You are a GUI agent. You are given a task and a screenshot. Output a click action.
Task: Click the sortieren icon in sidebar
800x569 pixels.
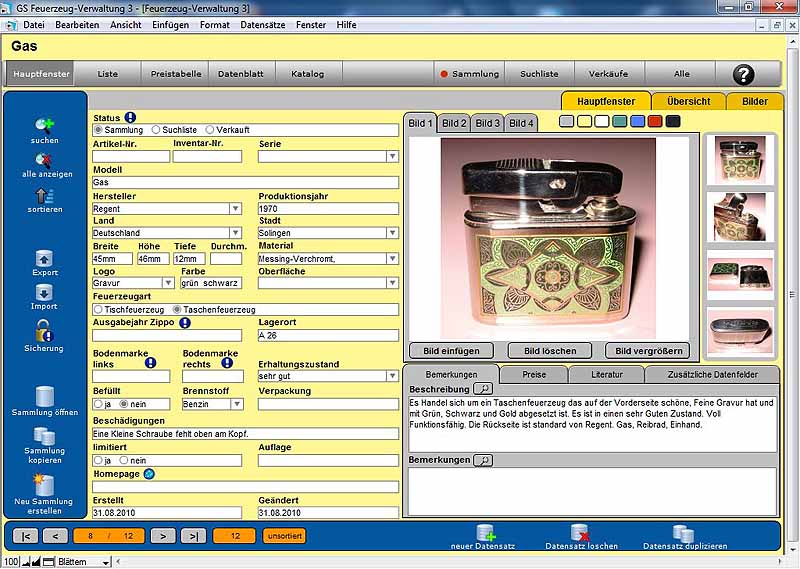pos(44,195)
